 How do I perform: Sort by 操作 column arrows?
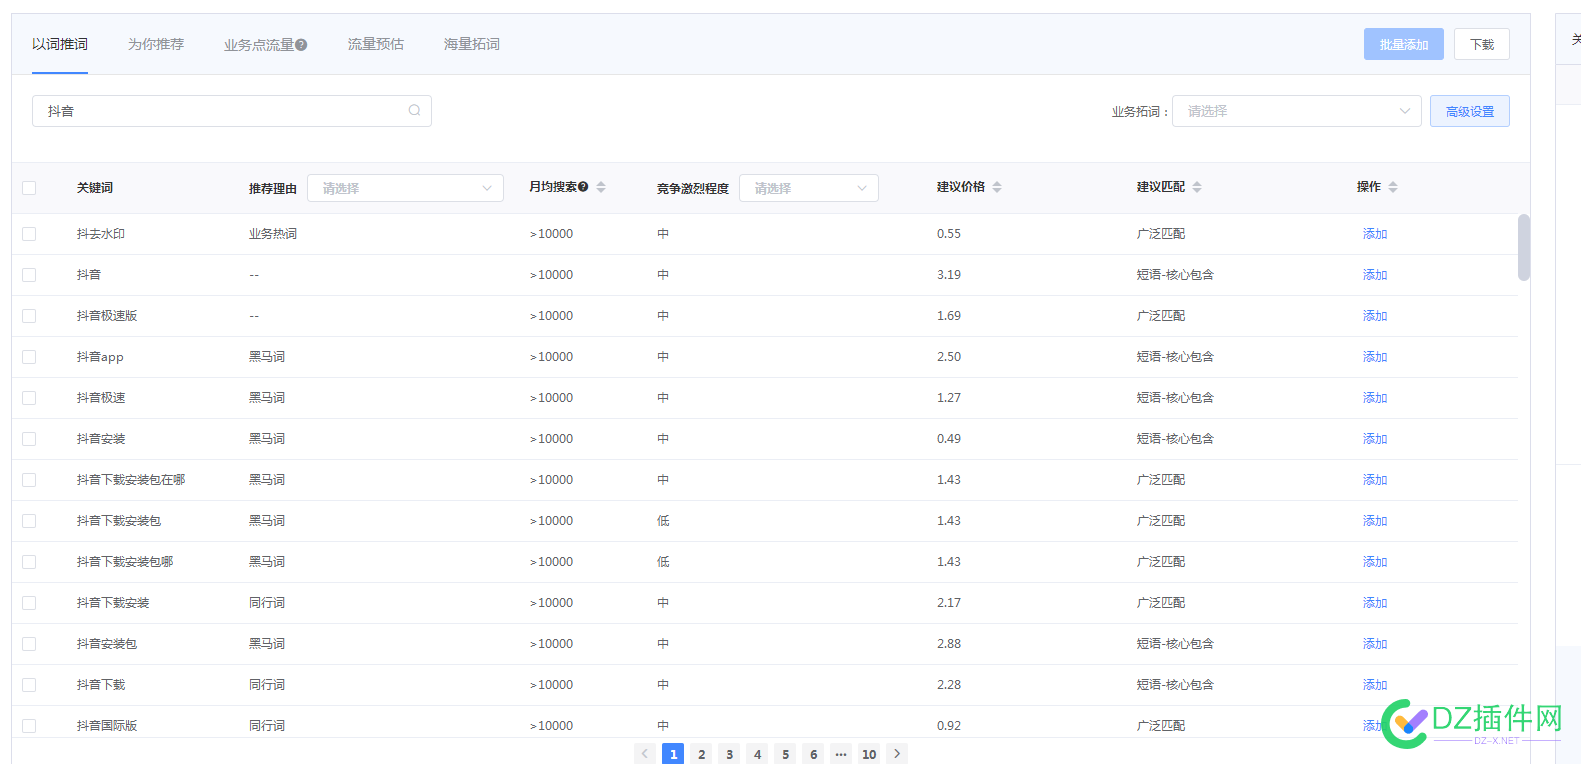click(x=1393, y=187)
